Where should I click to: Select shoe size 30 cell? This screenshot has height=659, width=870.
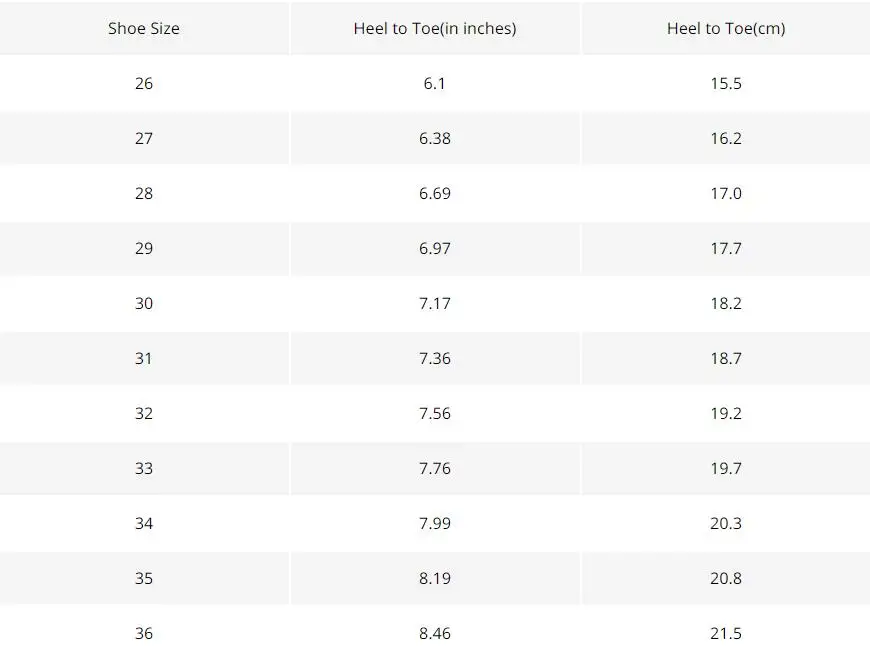[144, 303]
